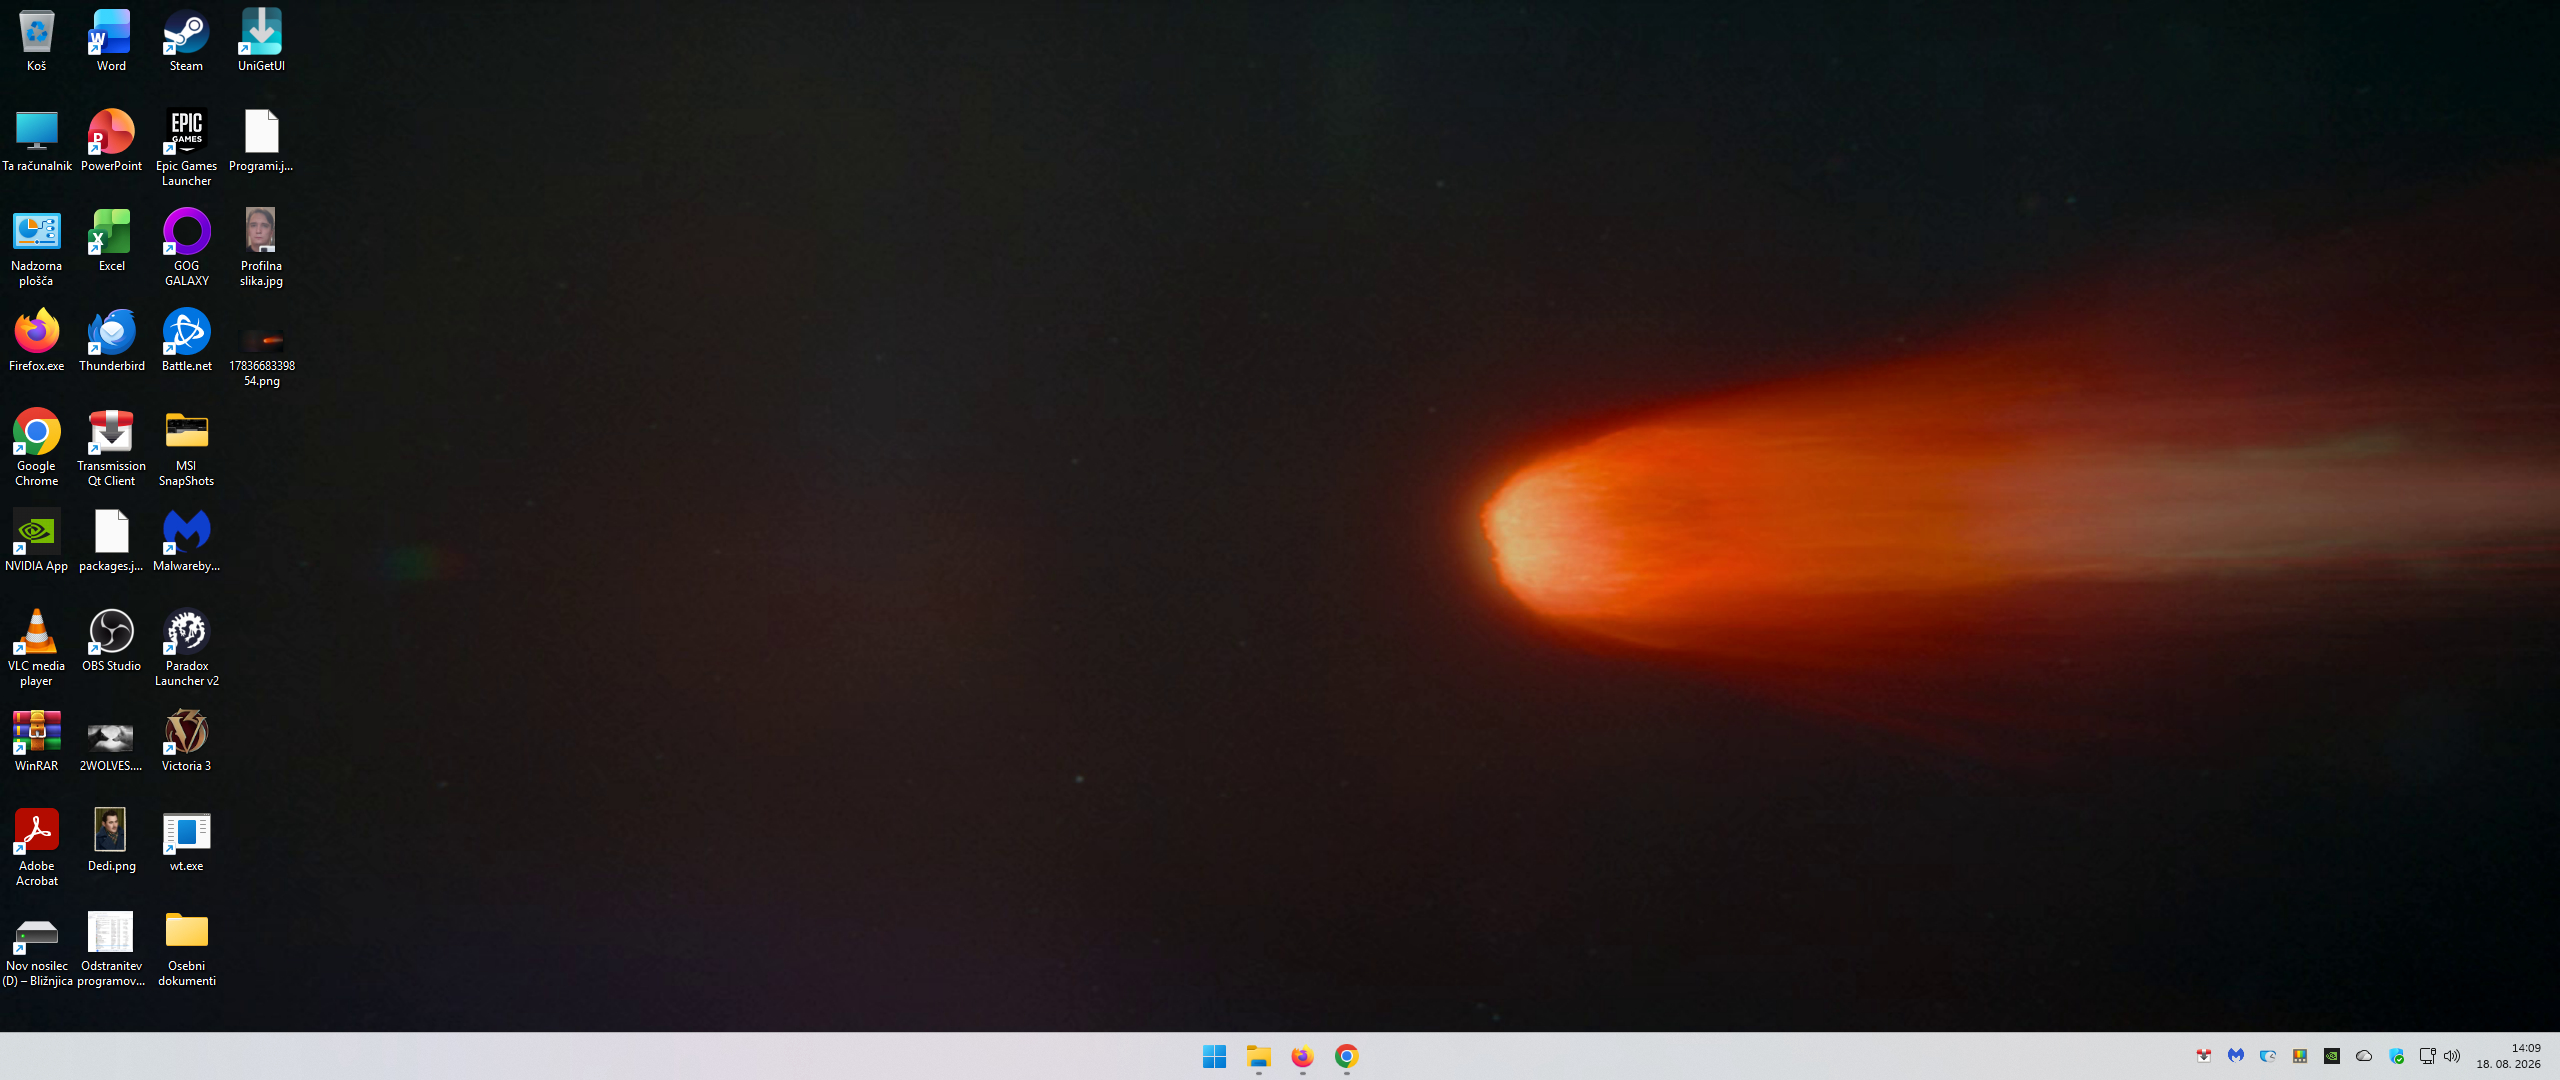Open the PowerToys system tray icon

[x=2300, y=1056]
